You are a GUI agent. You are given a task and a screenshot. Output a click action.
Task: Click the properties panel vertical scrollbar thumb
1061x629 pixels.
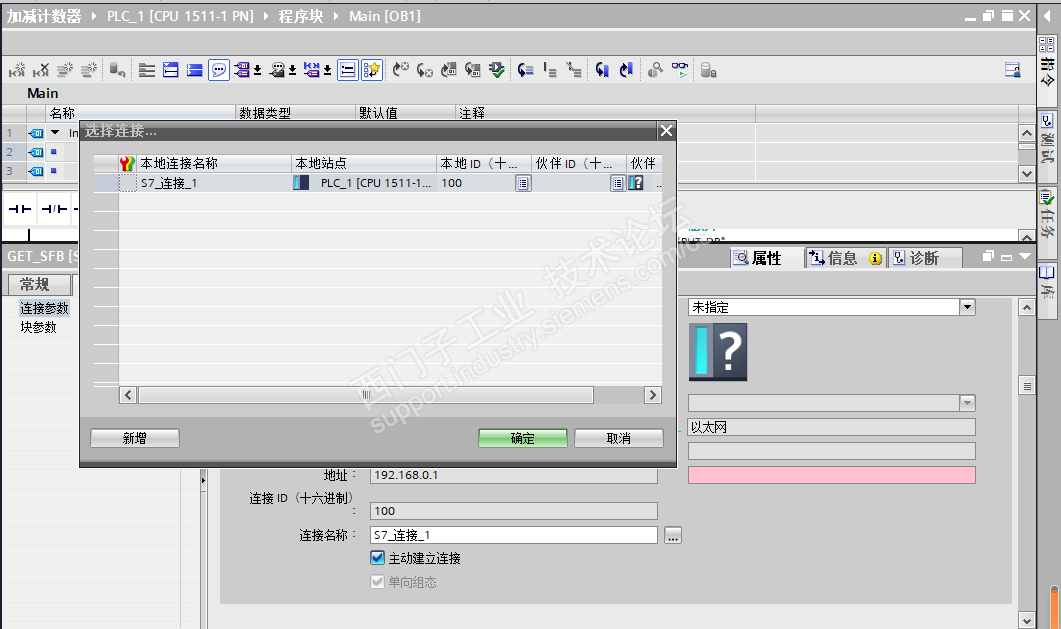click(x=1027, y=386)
